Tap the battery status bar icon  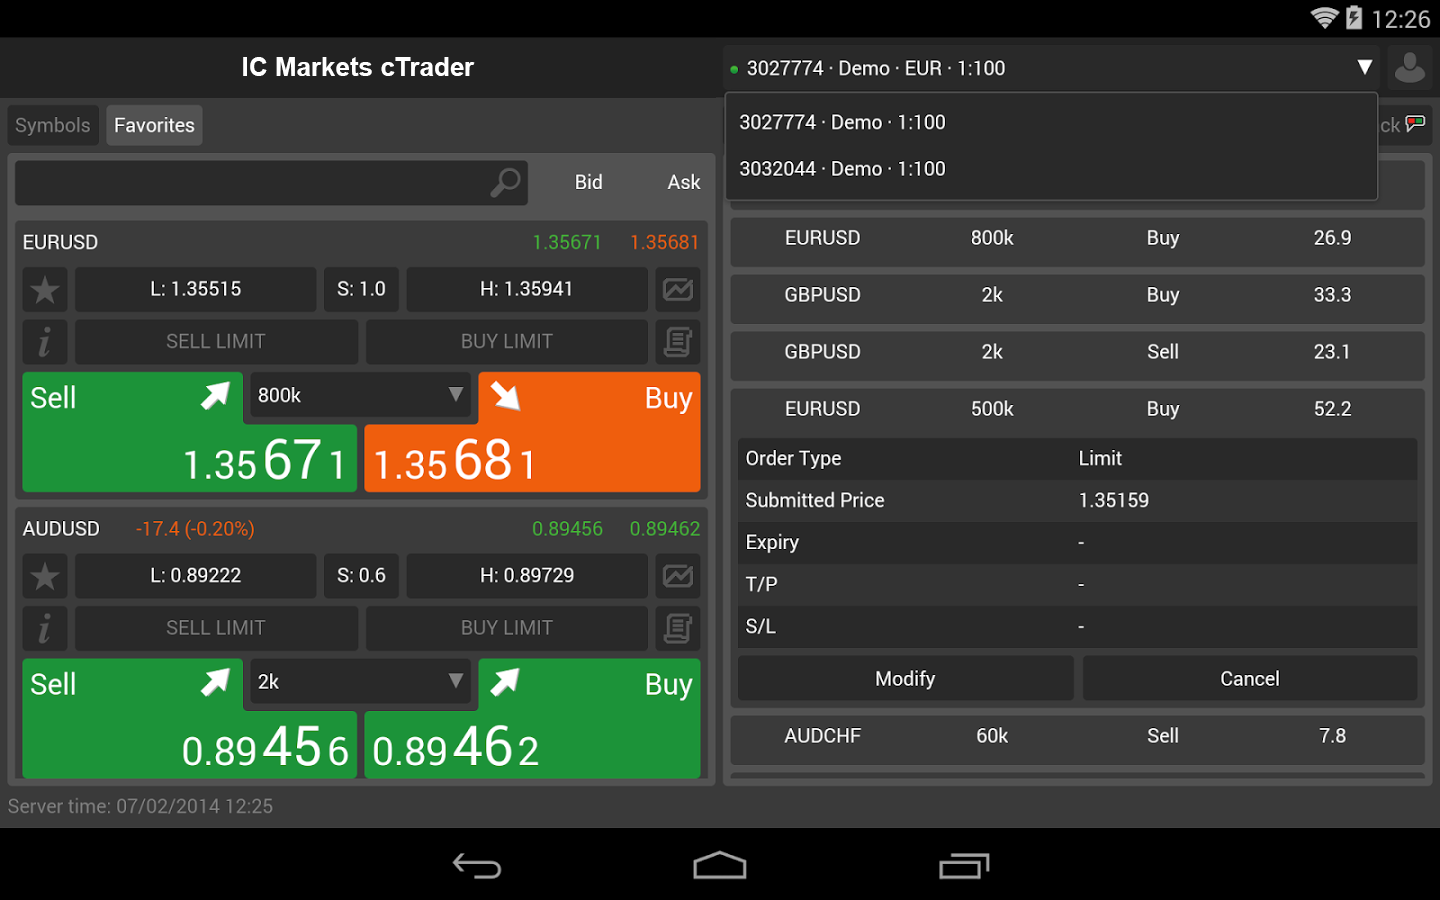[1354, 18]
